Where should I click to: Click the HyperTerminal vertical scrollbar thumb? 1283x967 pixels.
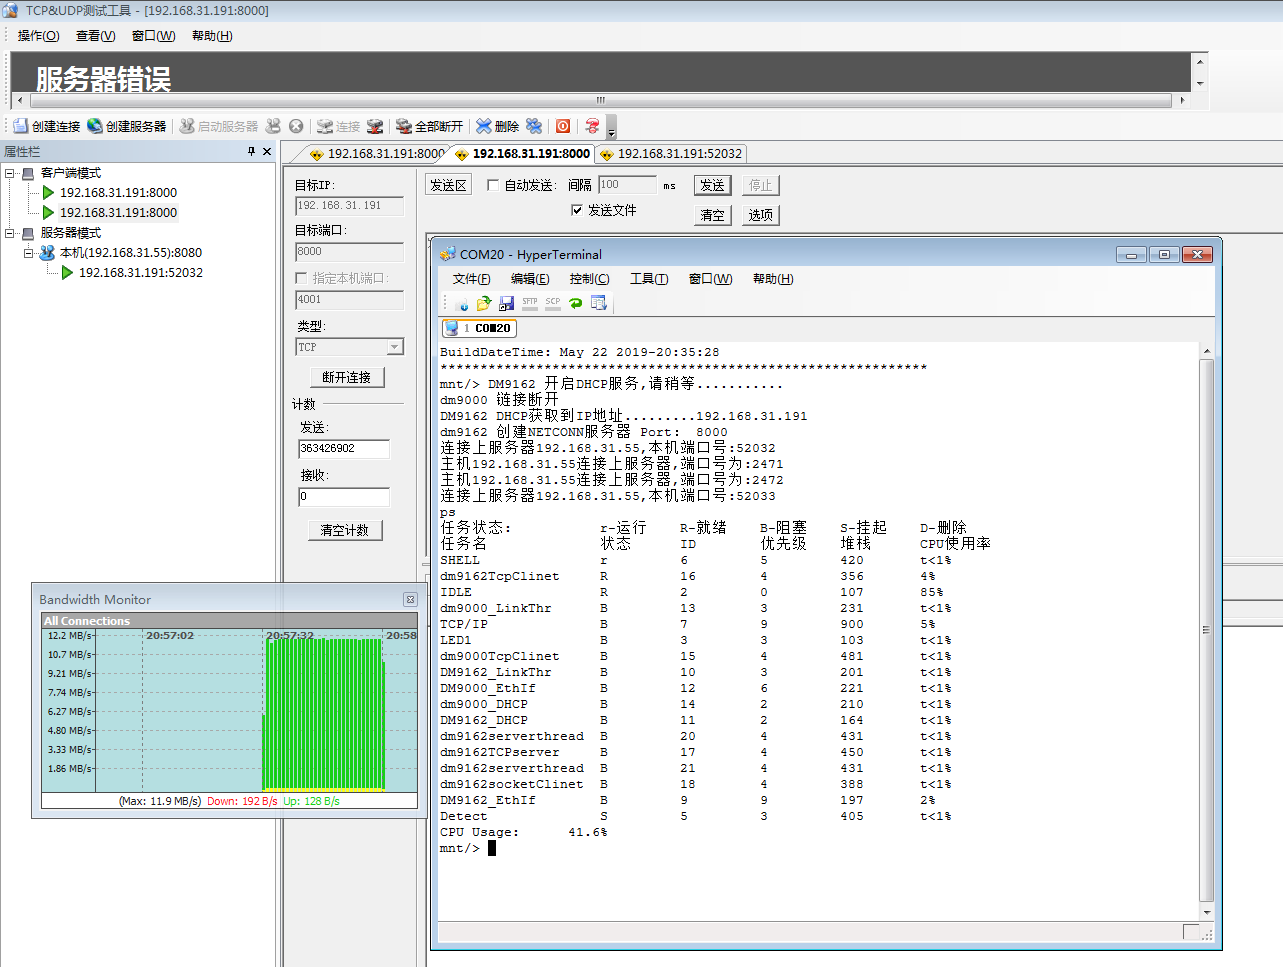pos(1206,630)
